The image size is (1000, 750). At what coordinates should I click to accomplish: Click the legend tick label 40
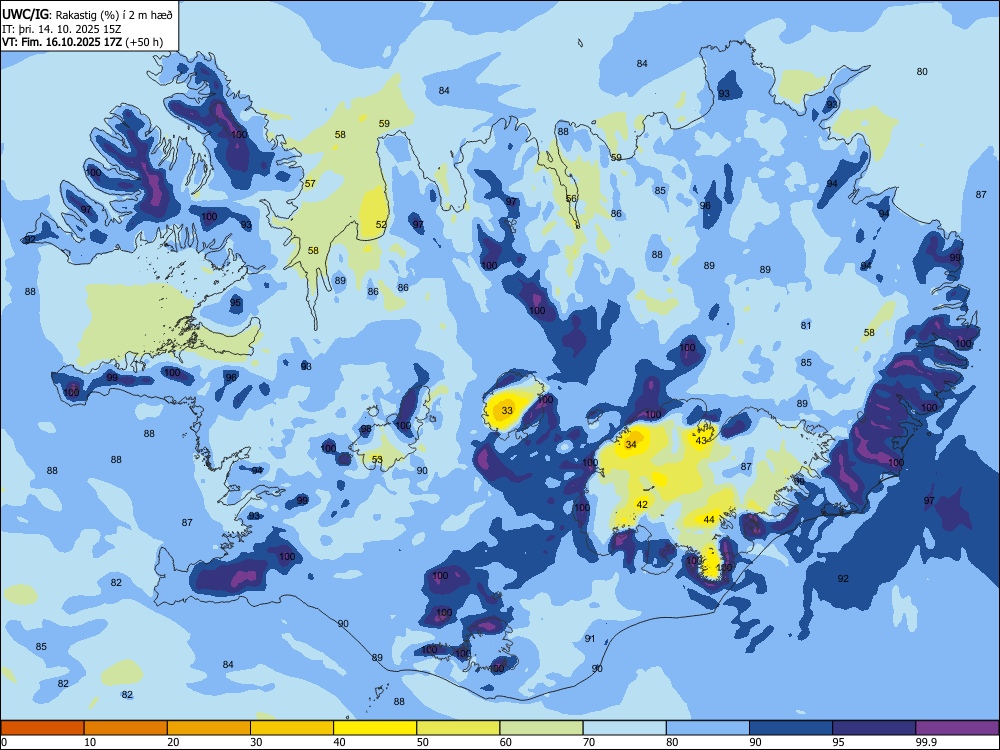click(340, 742)
